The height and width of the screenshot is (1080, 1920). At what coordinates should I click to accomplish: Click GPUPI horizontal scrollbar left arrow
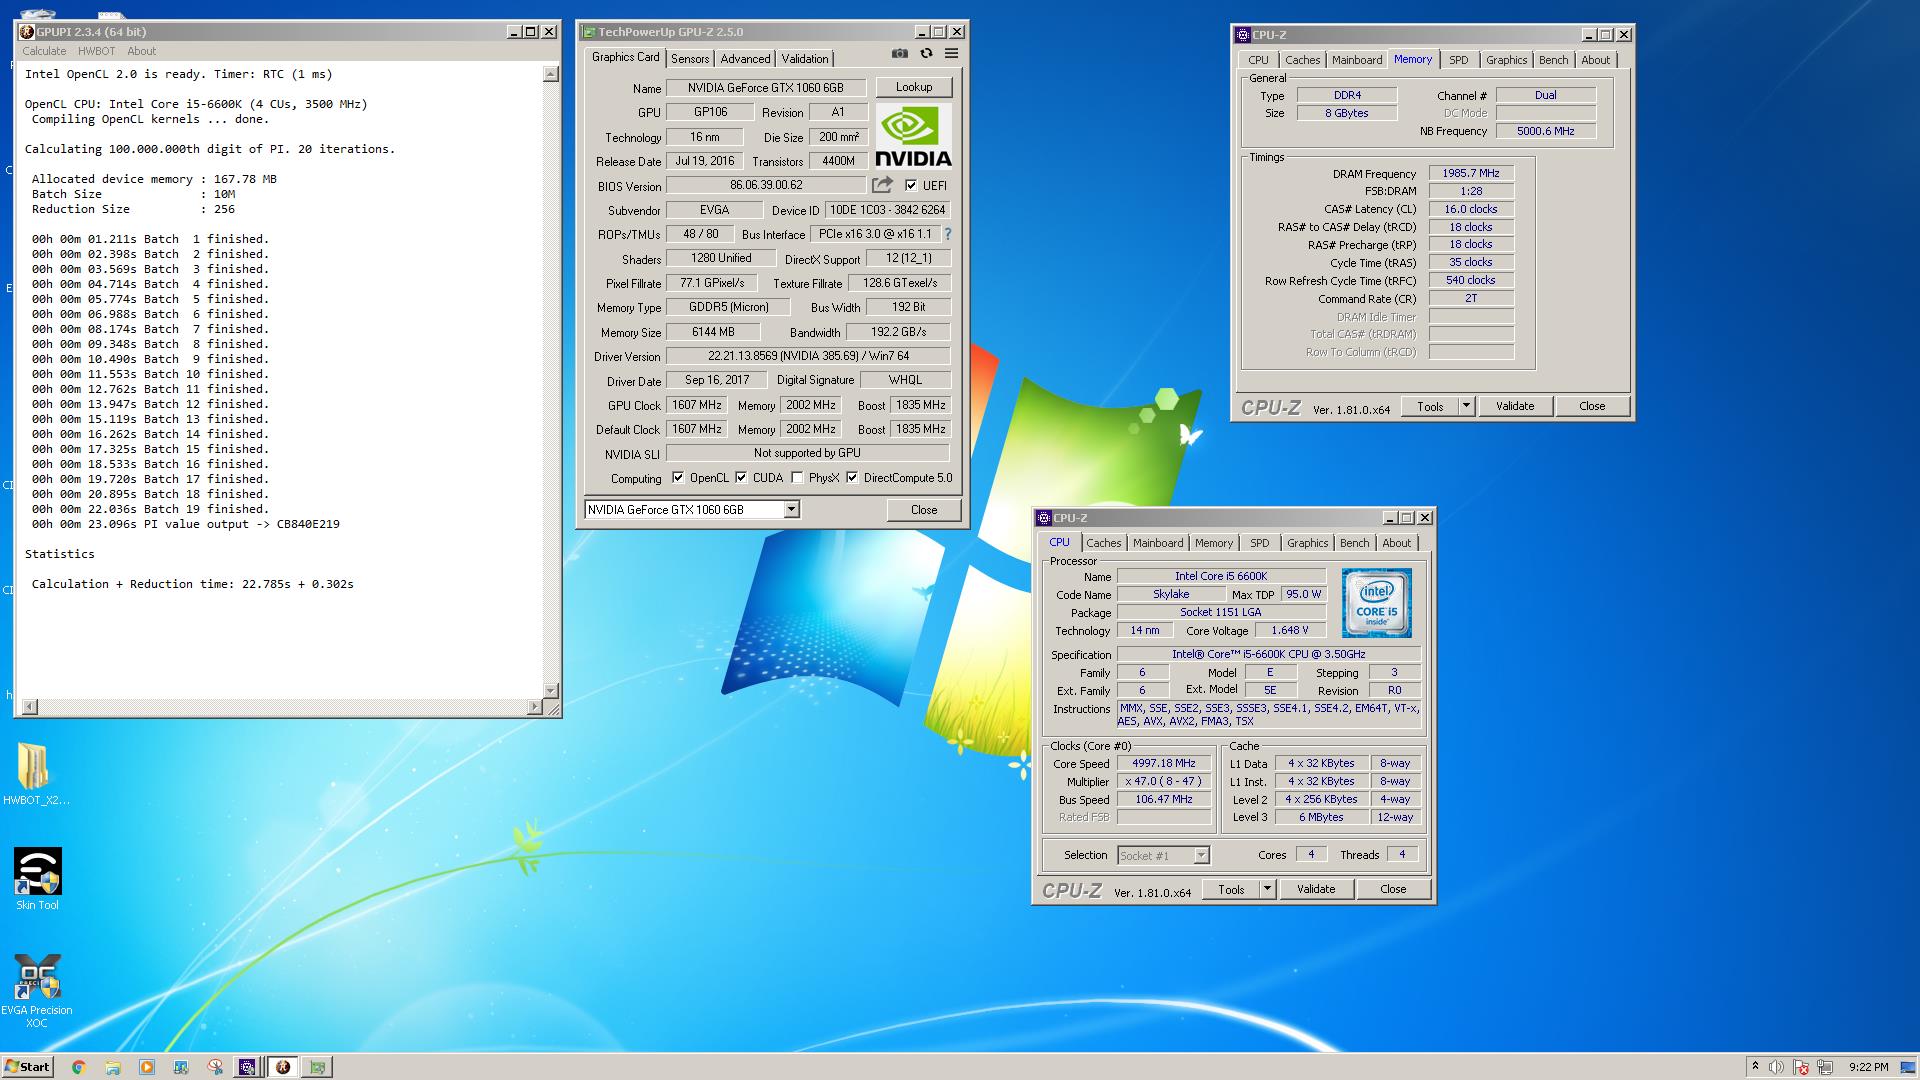tap(29, 707)
